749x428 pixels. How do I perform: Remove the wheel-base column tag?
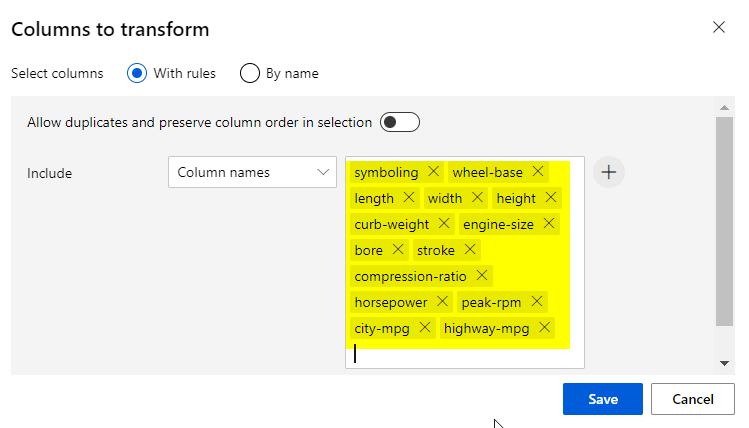click(x=538, y=172)
